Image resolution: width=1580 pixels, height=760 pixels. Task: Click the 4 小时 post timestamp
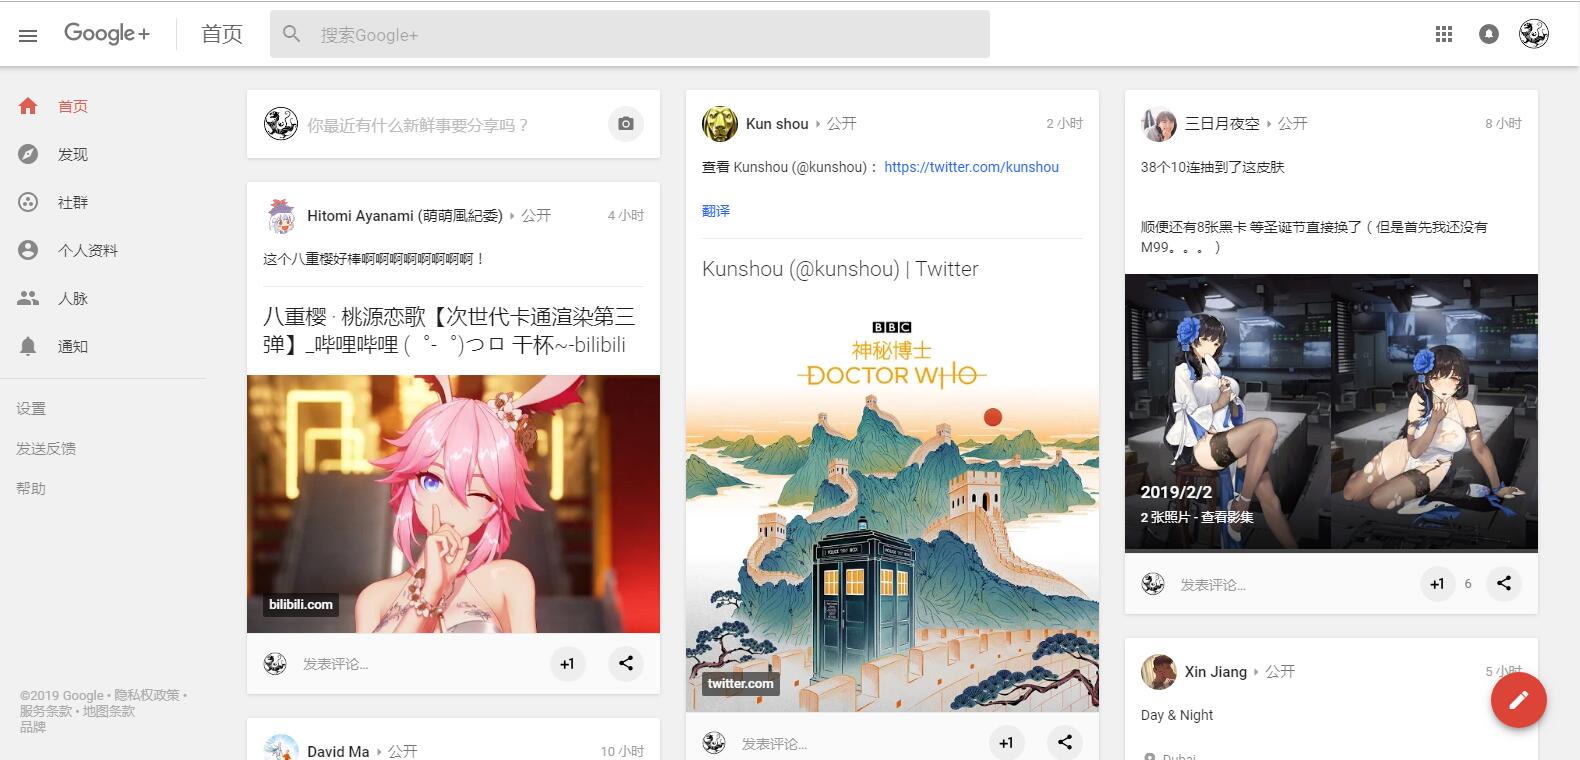(x=626, y=216)
